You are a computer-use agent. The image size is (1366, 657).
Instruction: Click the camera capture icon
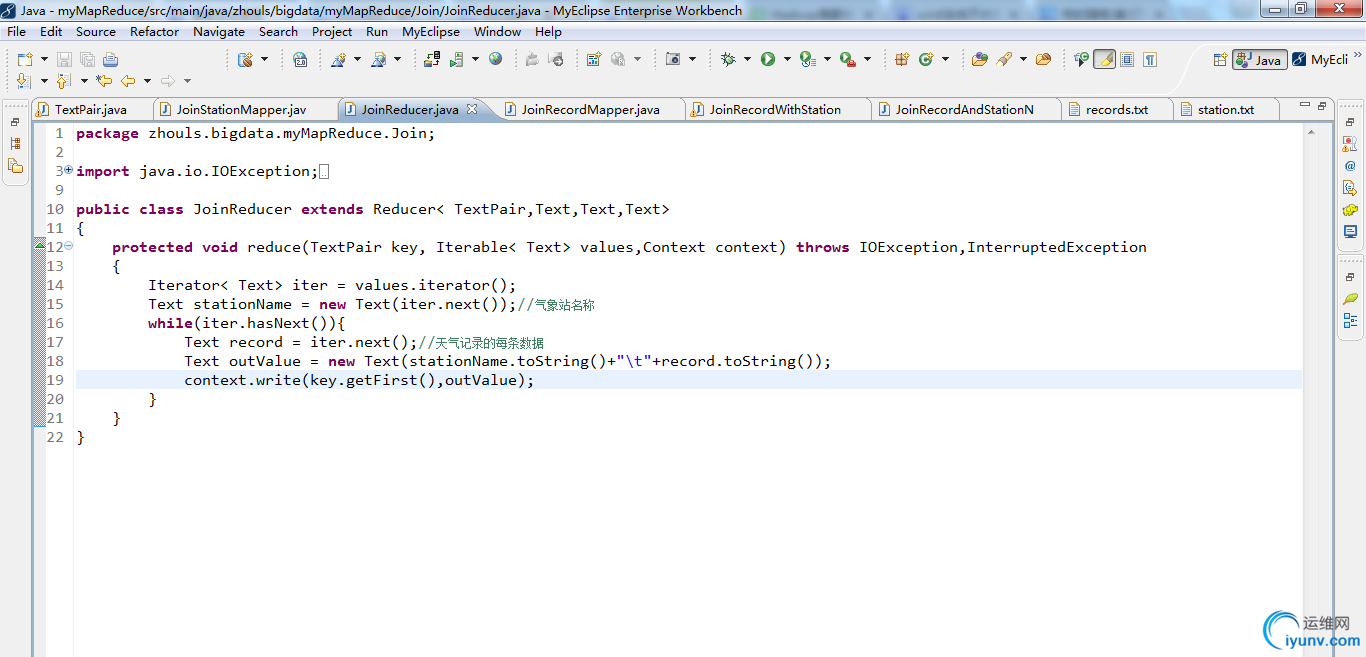(673, 59)
